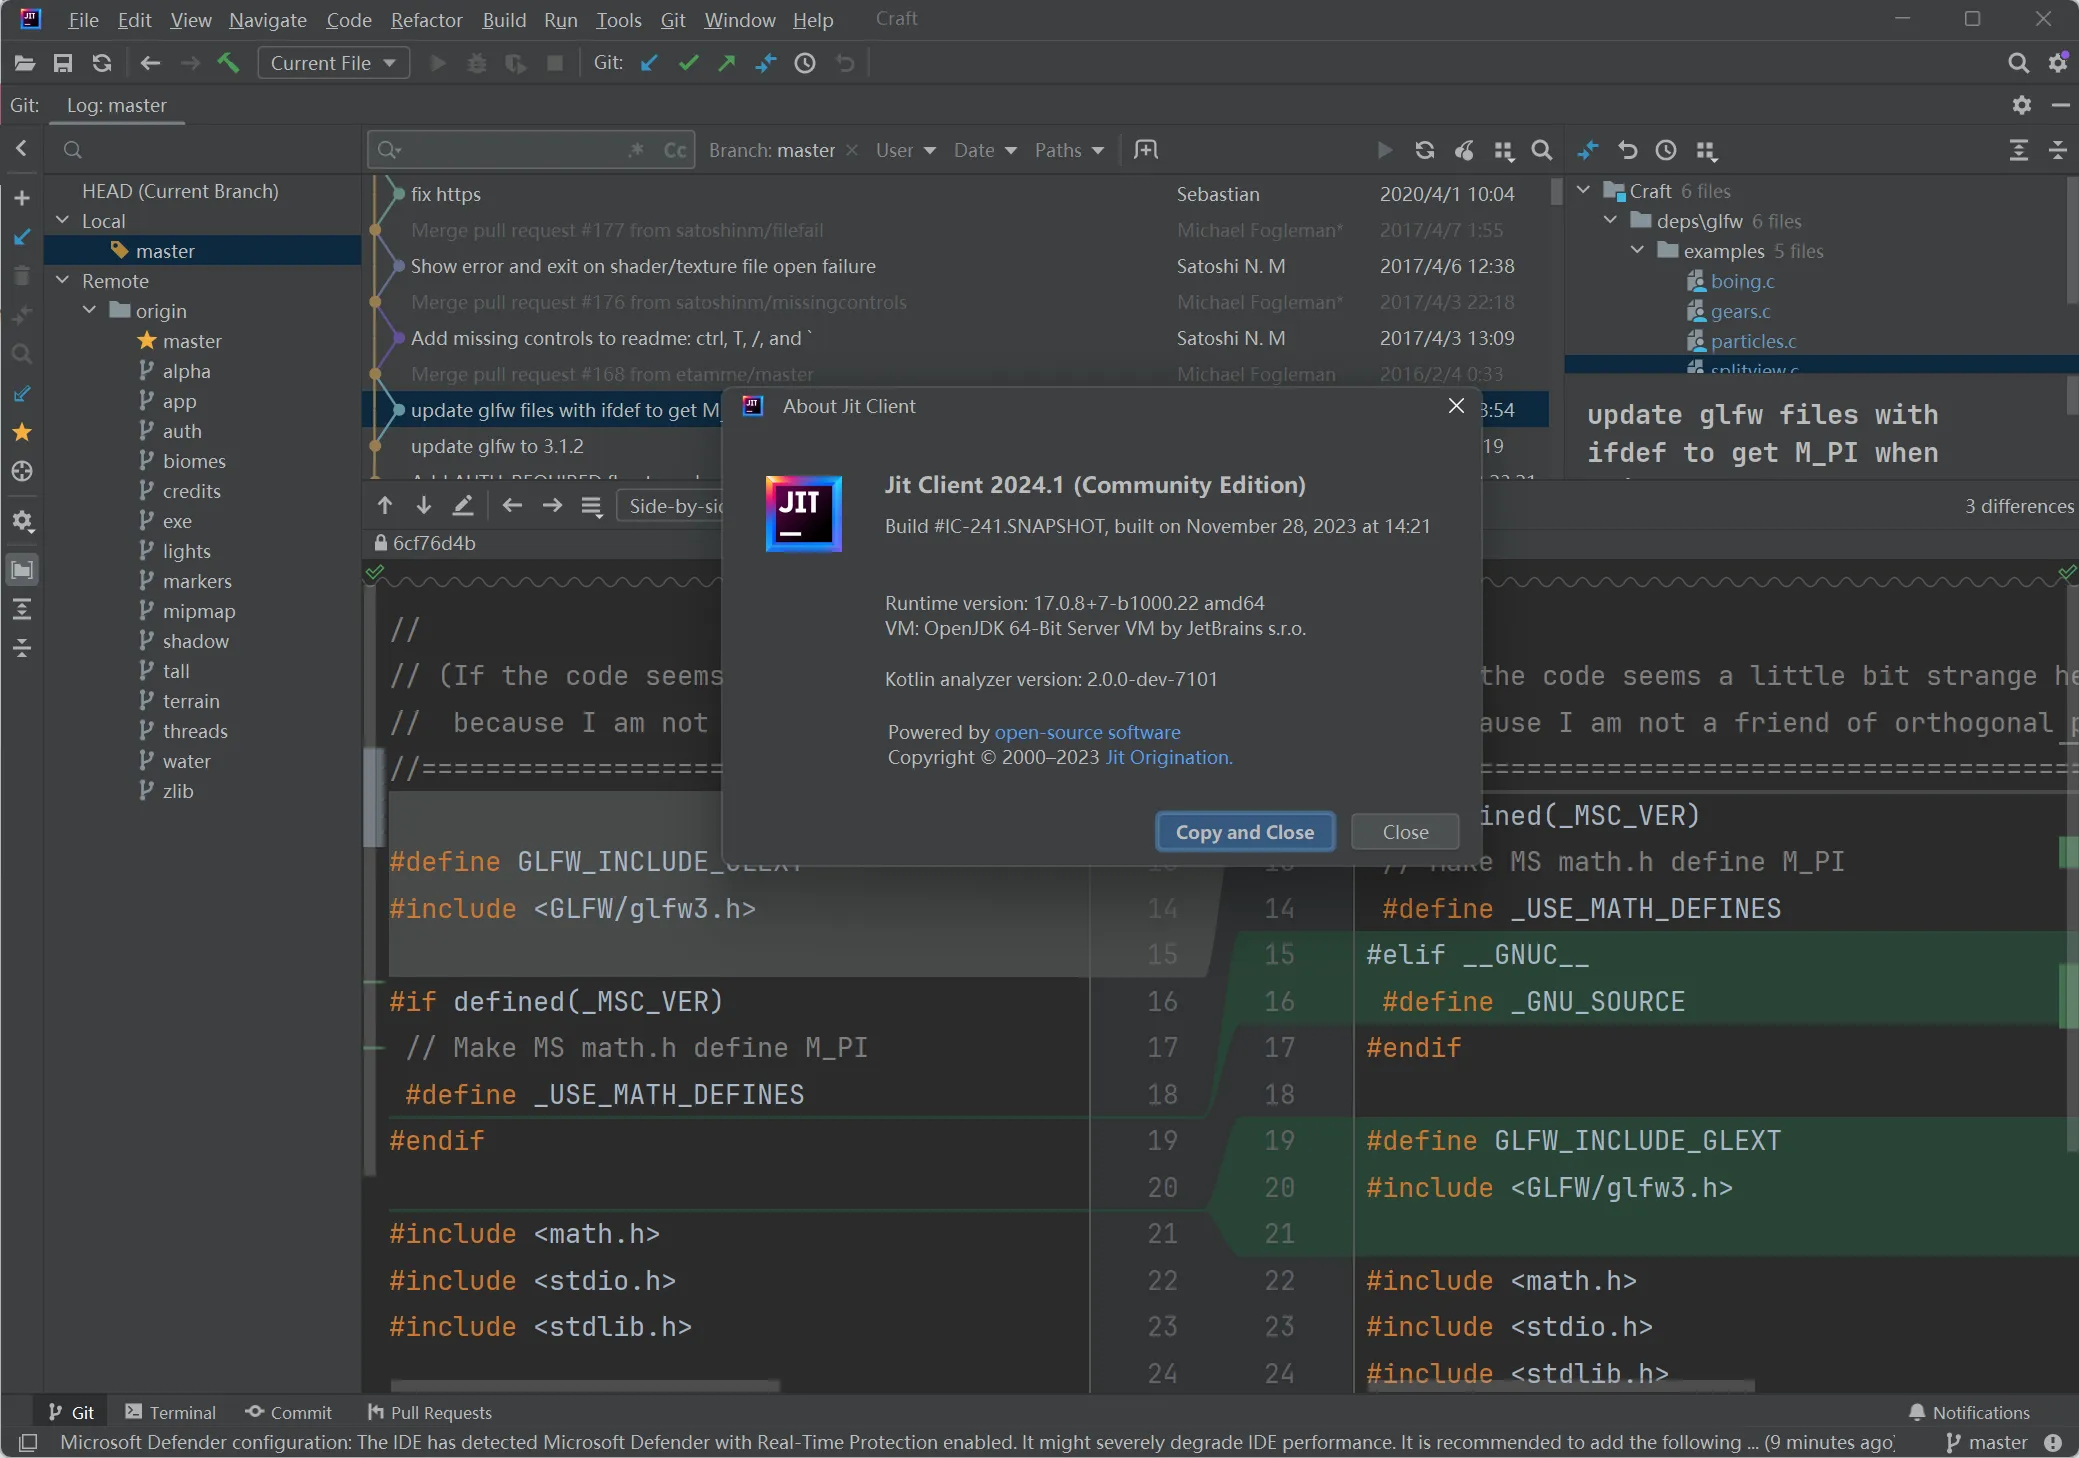Collapse branches panel with left chevron
Screen dimensions: 2079x1458
22,149
